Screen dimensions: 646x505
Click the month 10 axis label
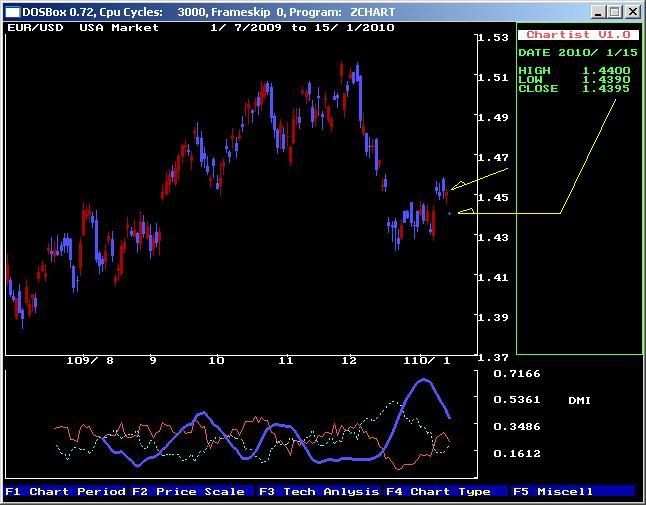pos(216,361)
